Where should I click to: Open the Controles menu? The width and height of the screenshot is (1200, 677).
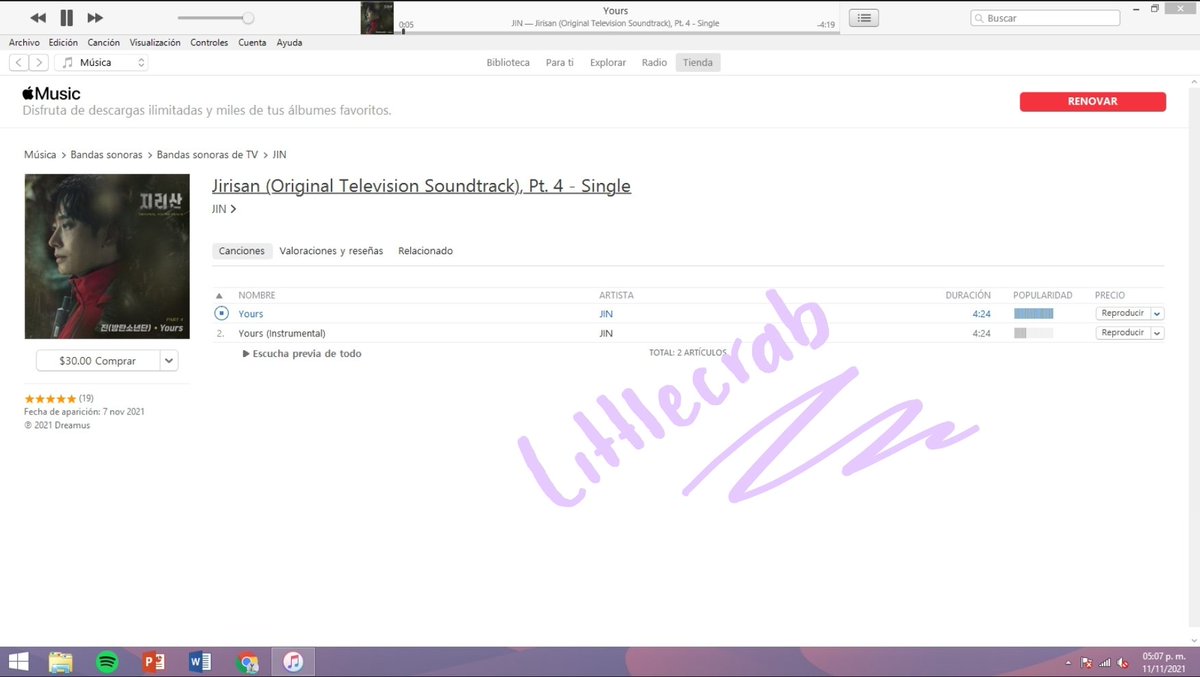209,43
